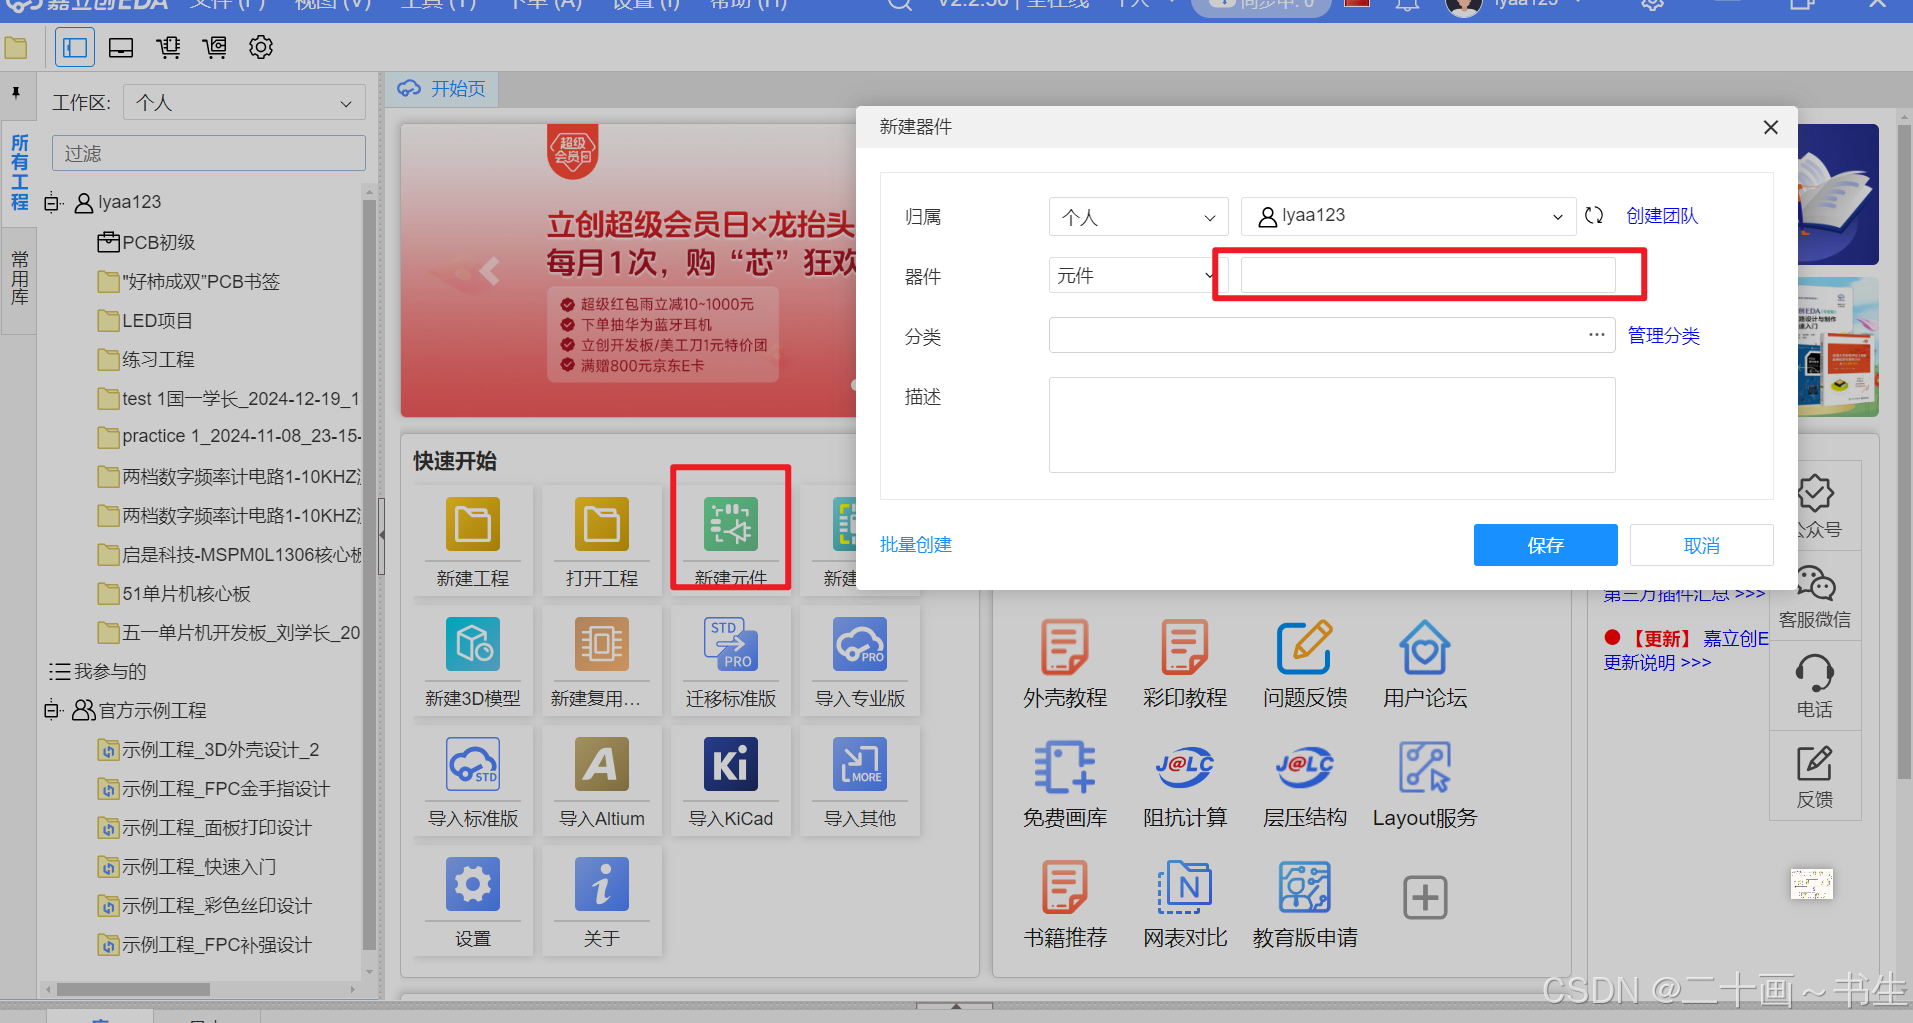Click the 新建复用 module icon
The height and width of the screenshot is (1023, 1913).
602,644
